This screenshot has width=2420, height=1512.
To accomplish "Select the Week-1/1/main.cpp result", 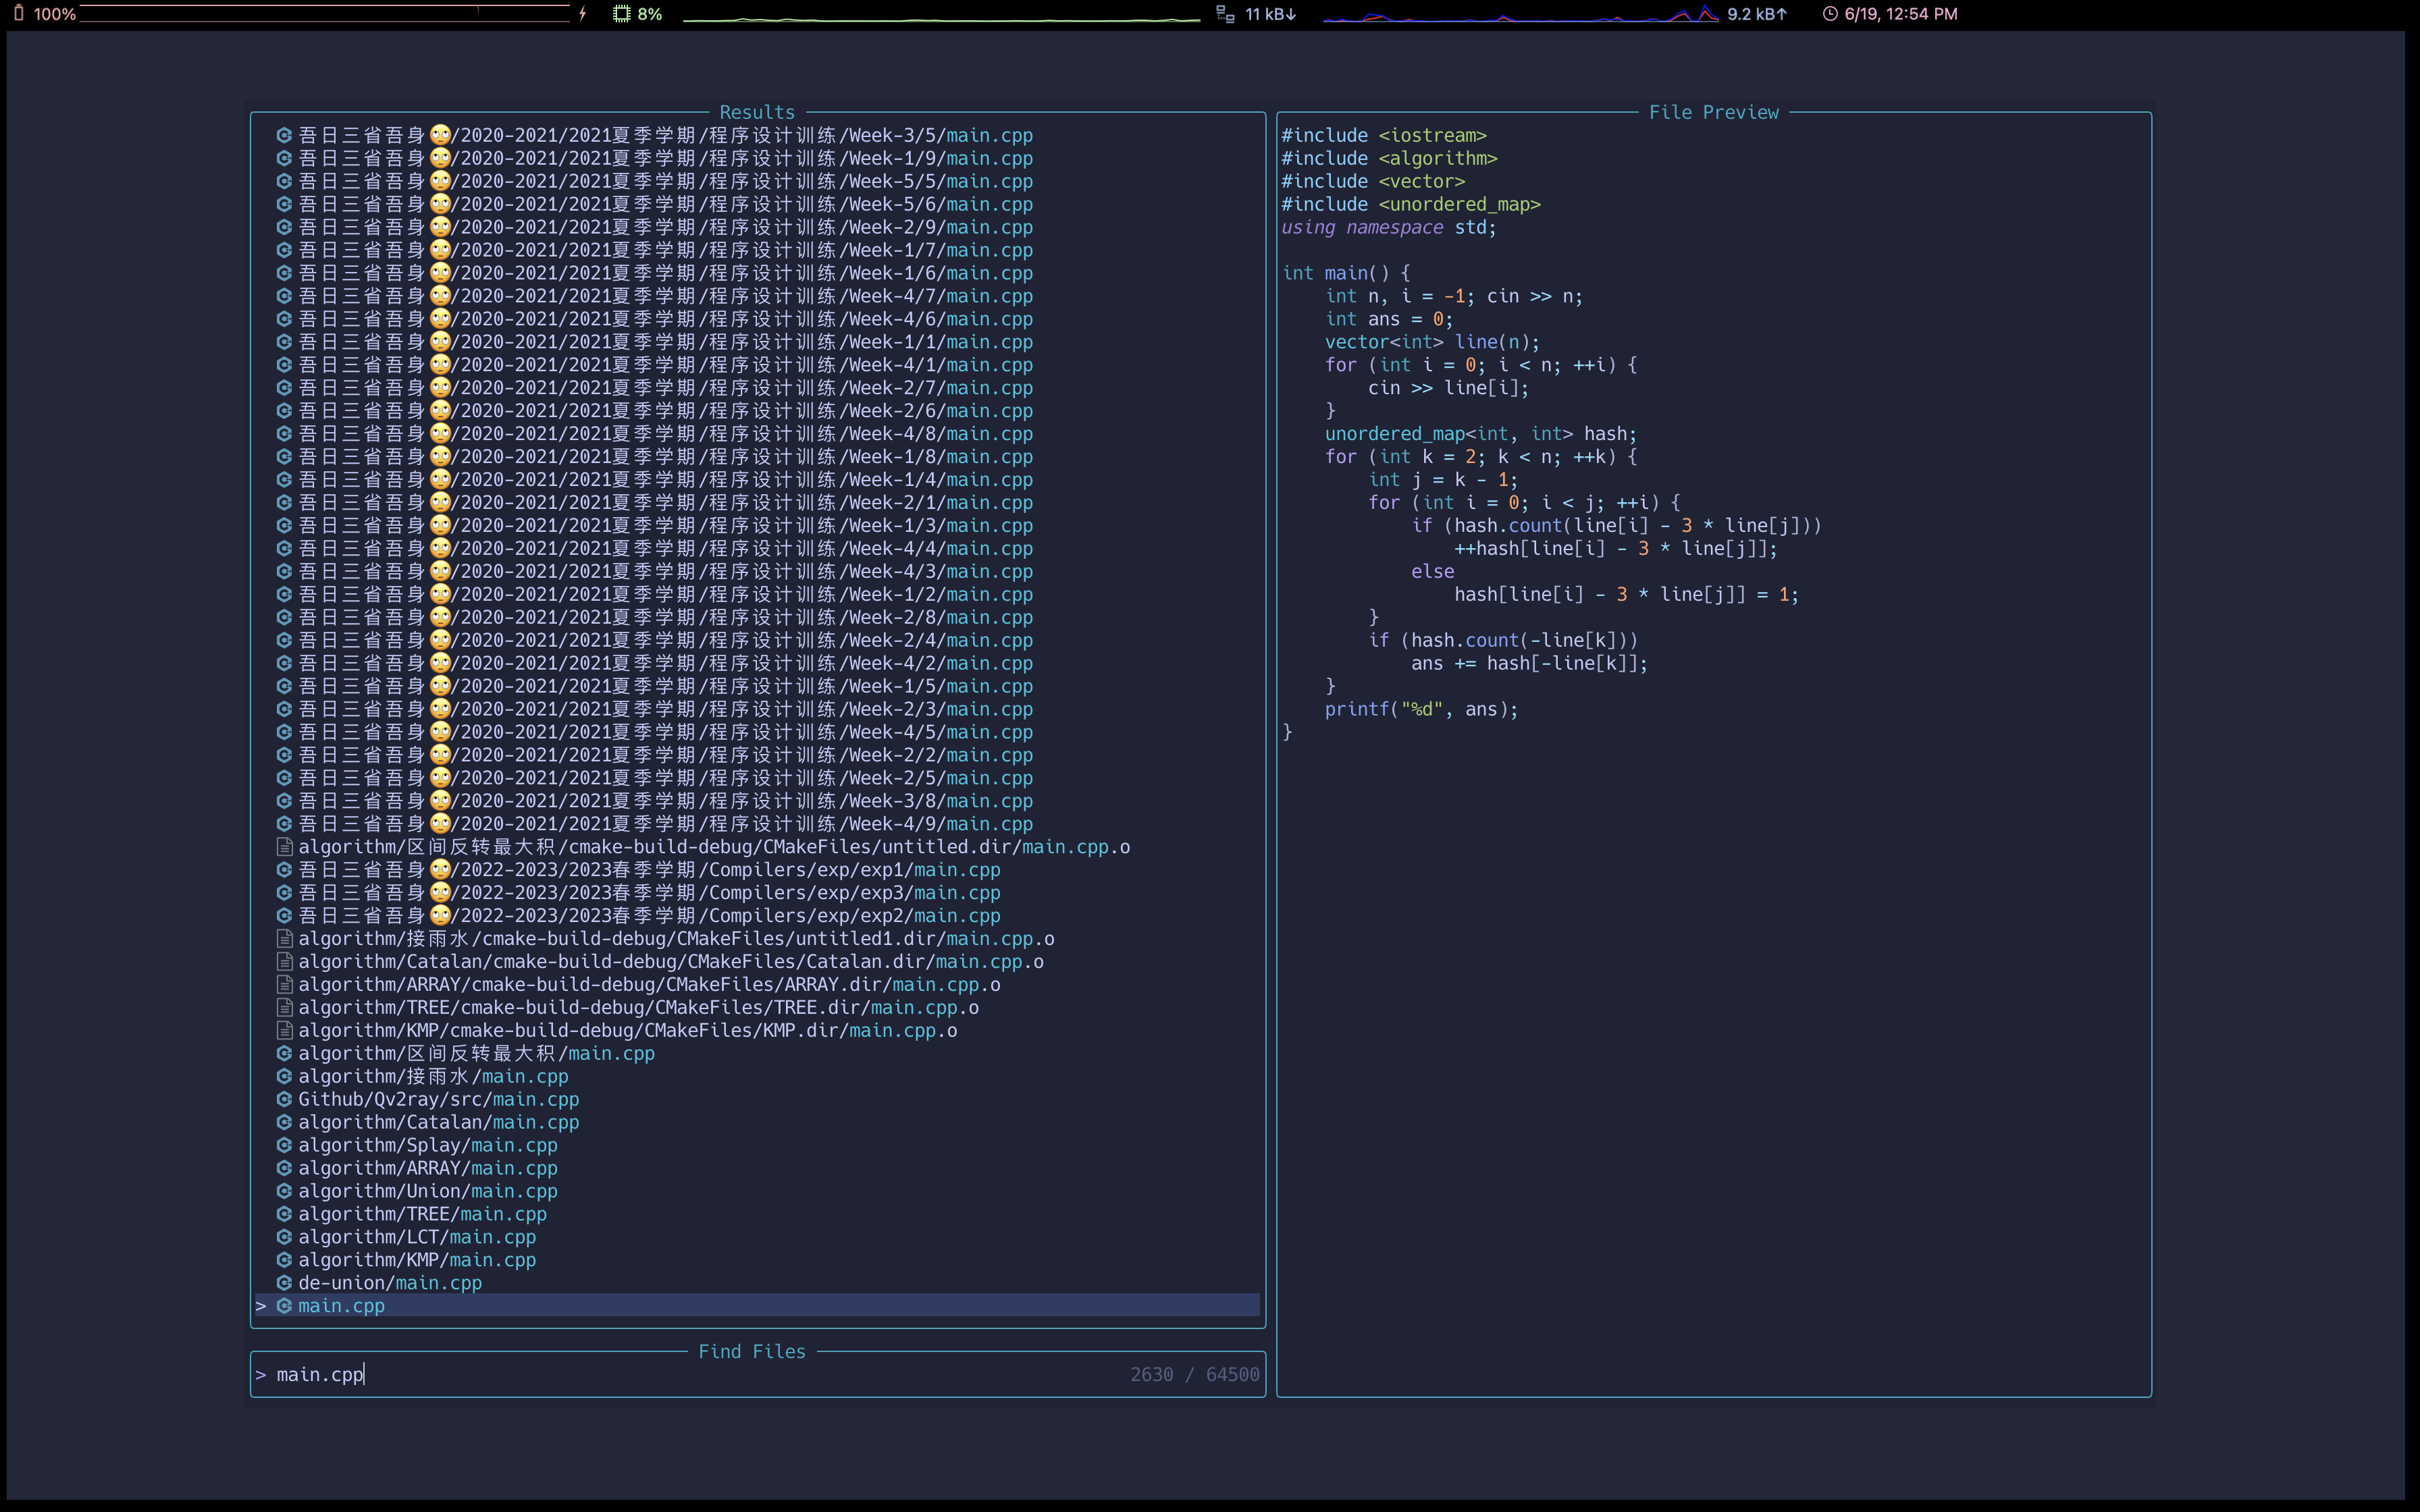I will coord(758,342).
